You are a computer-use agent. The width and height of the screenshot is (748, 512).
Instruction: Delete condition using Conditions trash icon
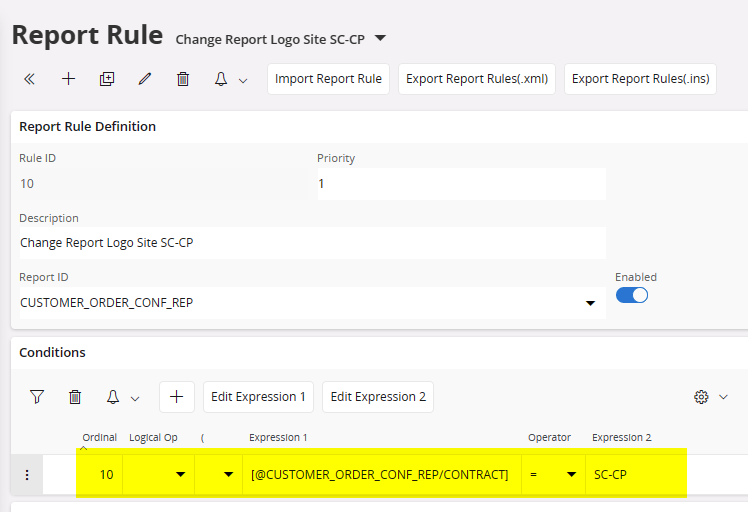75,397
